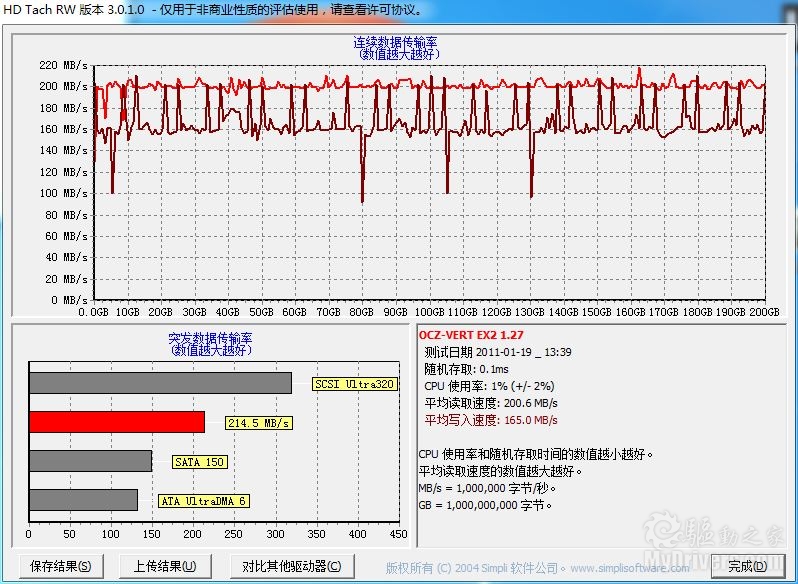Image resolution: width=798 pixels, height=584 pixels.
Task: Click the 200GB axis label
Action: [763, 312]
